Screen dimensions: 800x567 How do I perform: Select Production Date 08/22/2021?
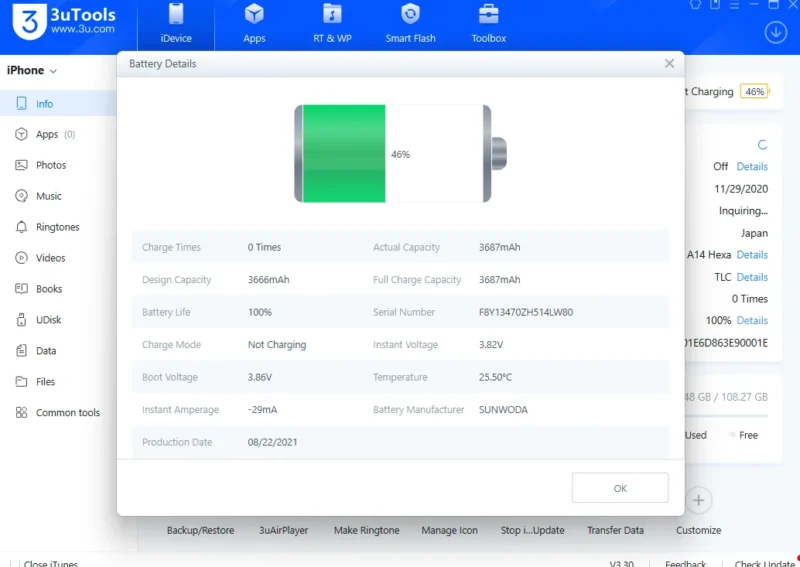[272, 442]
